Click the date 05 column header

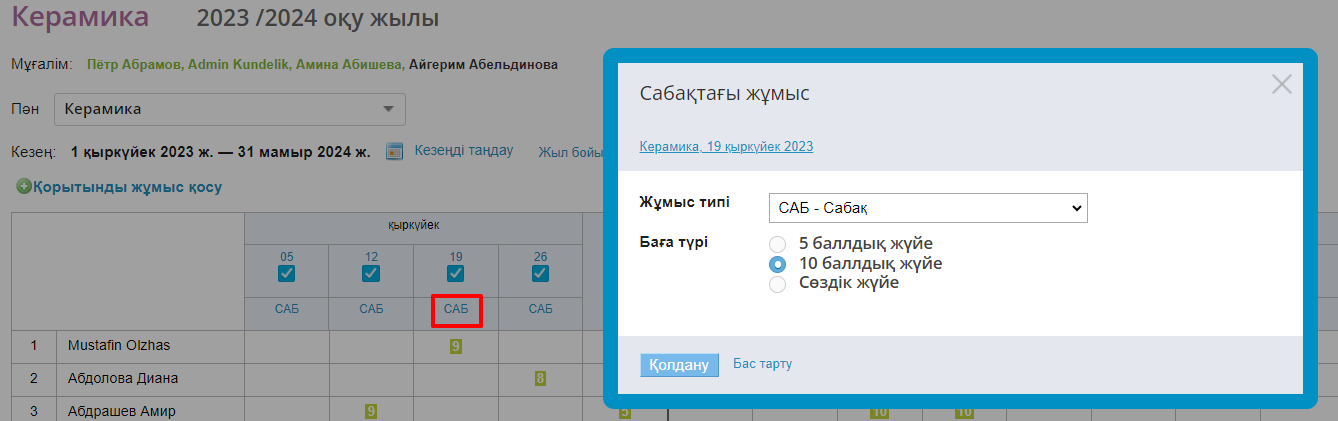click(x=287, y=257)
